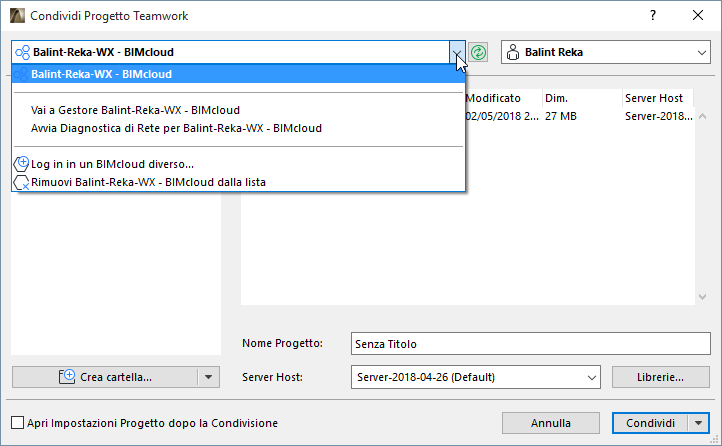Click the Crea cartella button

[105, 377]
